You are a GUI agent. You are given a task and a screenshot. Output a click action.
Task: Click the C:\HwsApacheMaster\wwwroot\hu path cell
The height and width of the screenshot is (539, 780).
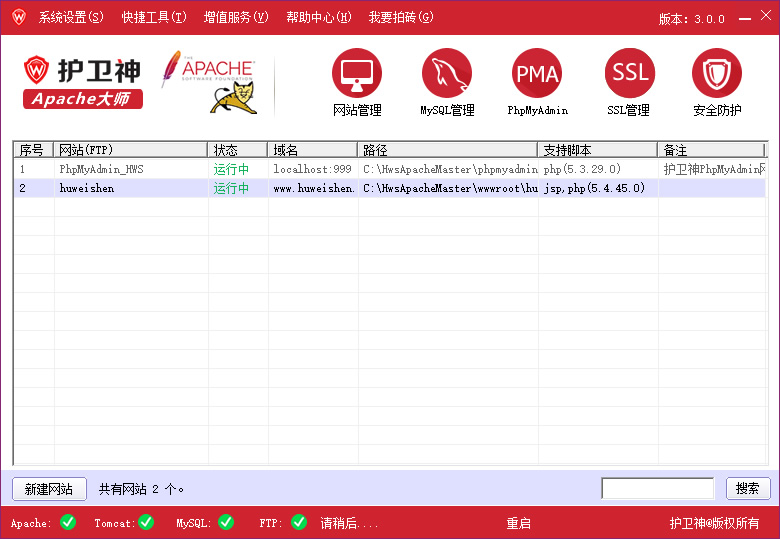[x=450, y=188]
